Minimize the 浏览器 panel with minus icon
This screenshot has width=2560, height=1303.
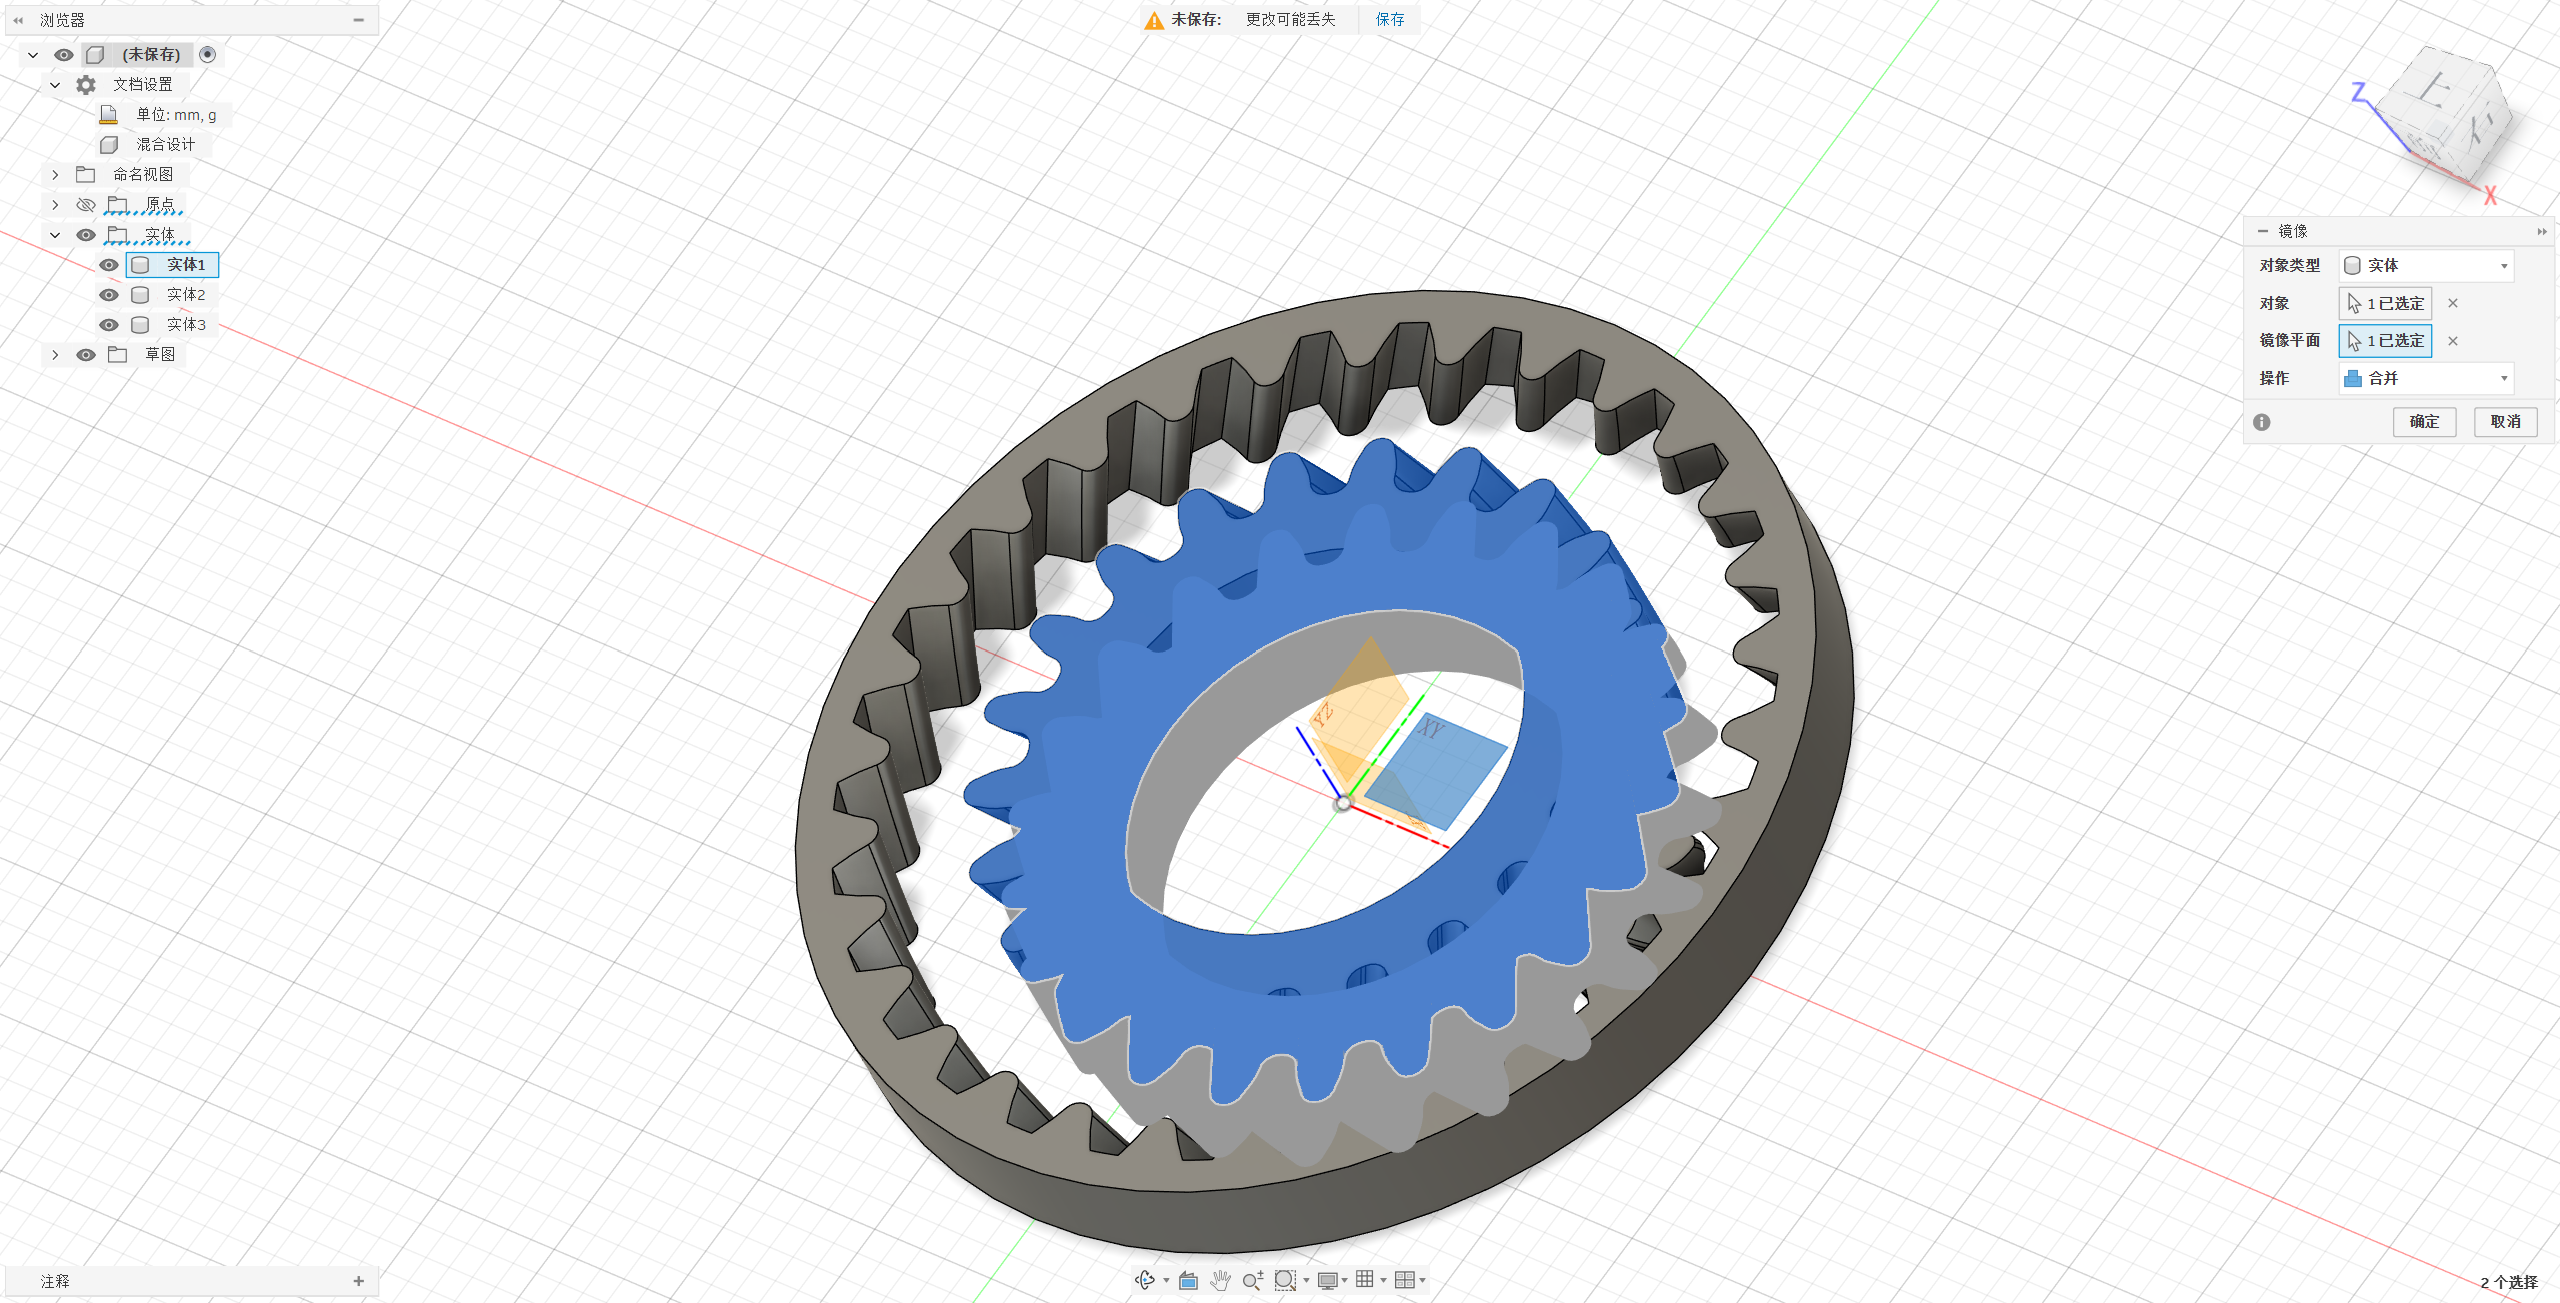pos(358,20)
